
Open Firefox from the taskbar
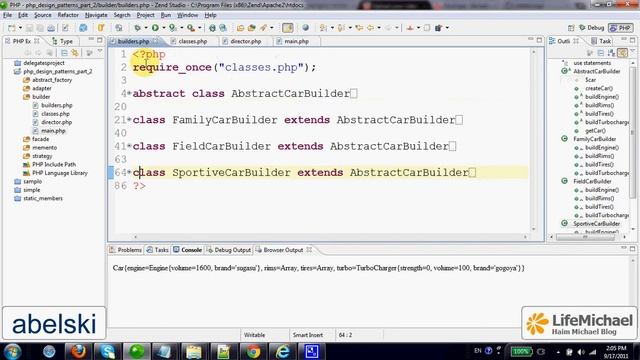pos(78,351)
